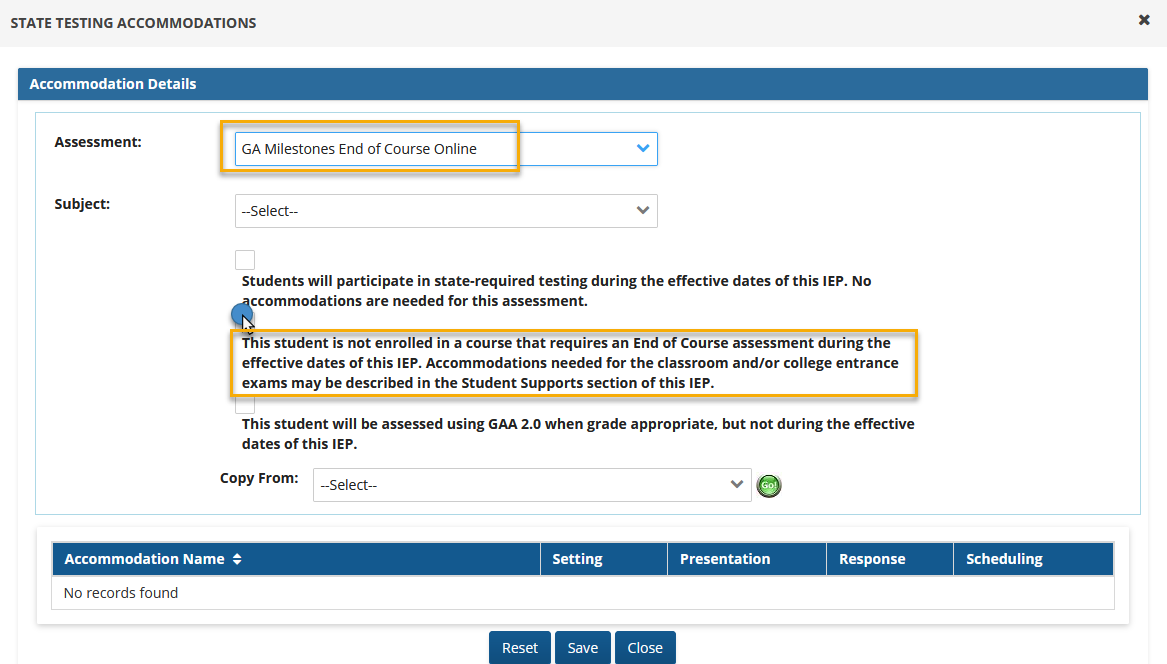This screenshot has height=664, width=1167.
Task: Open the Assessment dropdown
Action: coord(446,149)
